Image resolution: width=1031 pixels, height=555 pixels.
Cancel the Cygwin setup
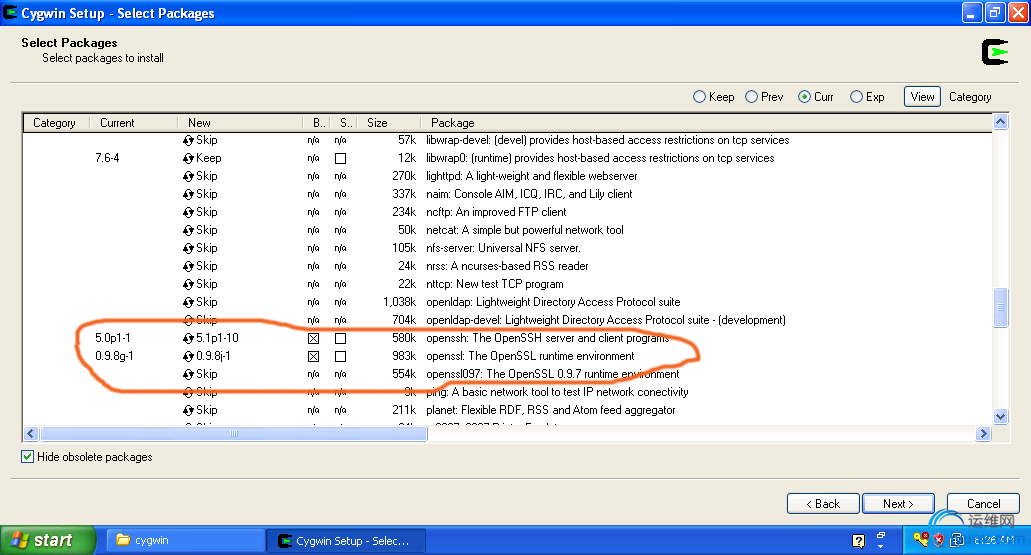[x=983, y=504]
